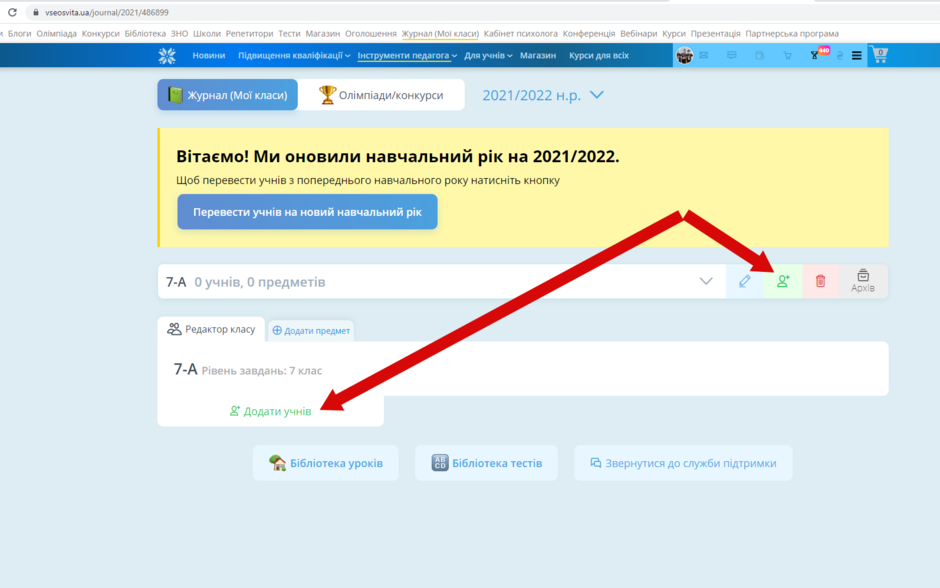Open Репетитори in top link bar
The height and width of the screenshot is (588, 940).
coord(249,34)
